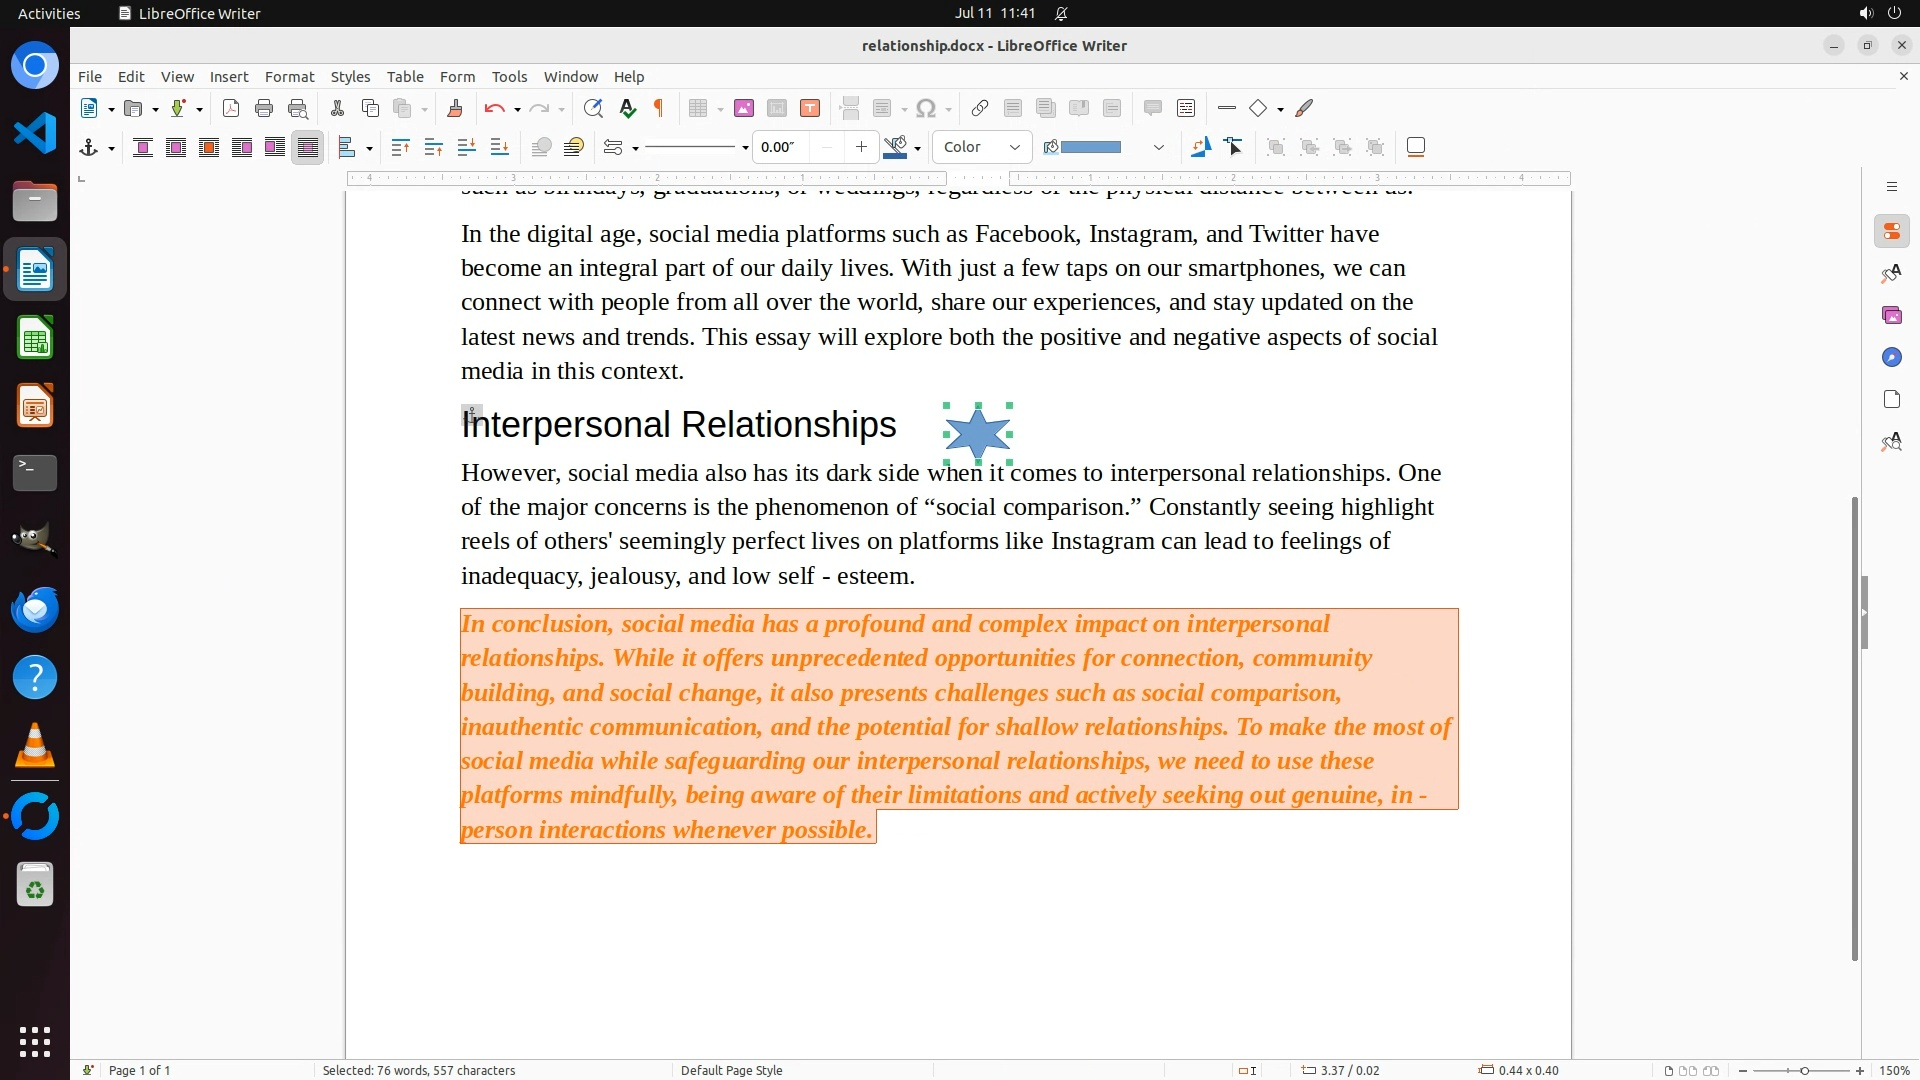
Task: Open the Insert Special Character omega icon
Action: 926,108
